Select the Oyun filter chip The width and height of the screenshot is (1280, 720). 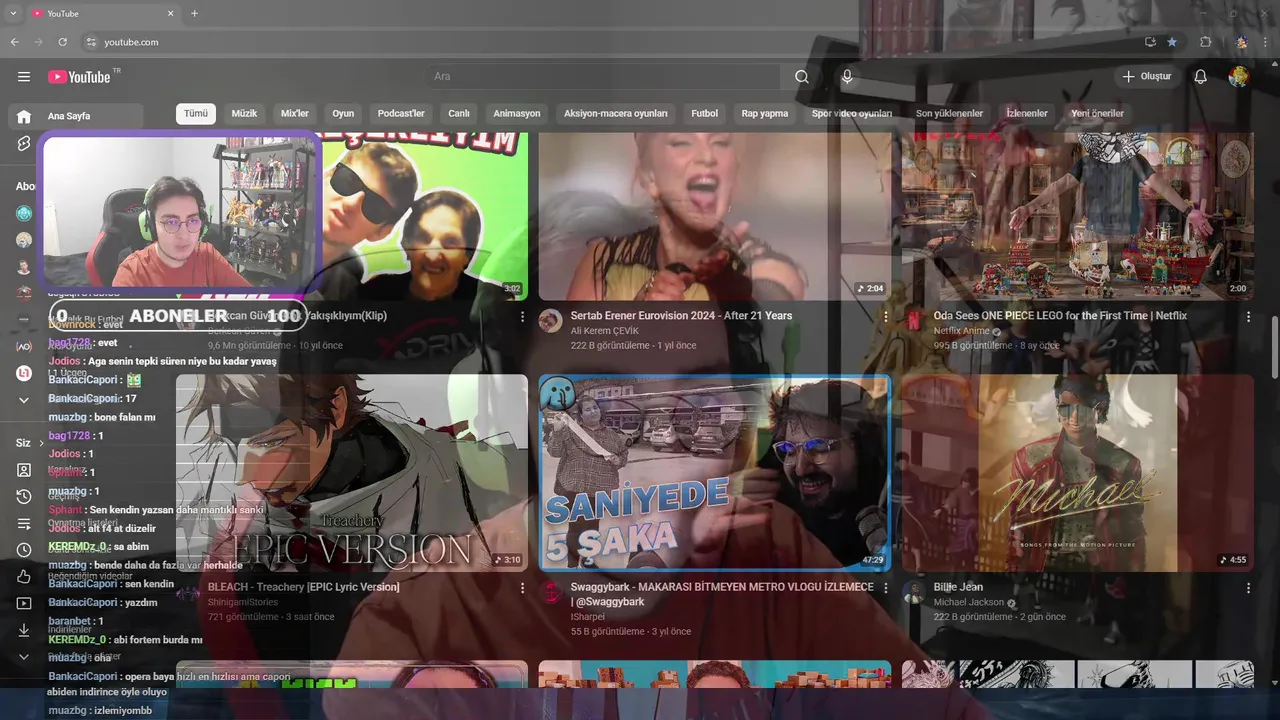click(x=343, y=114)
